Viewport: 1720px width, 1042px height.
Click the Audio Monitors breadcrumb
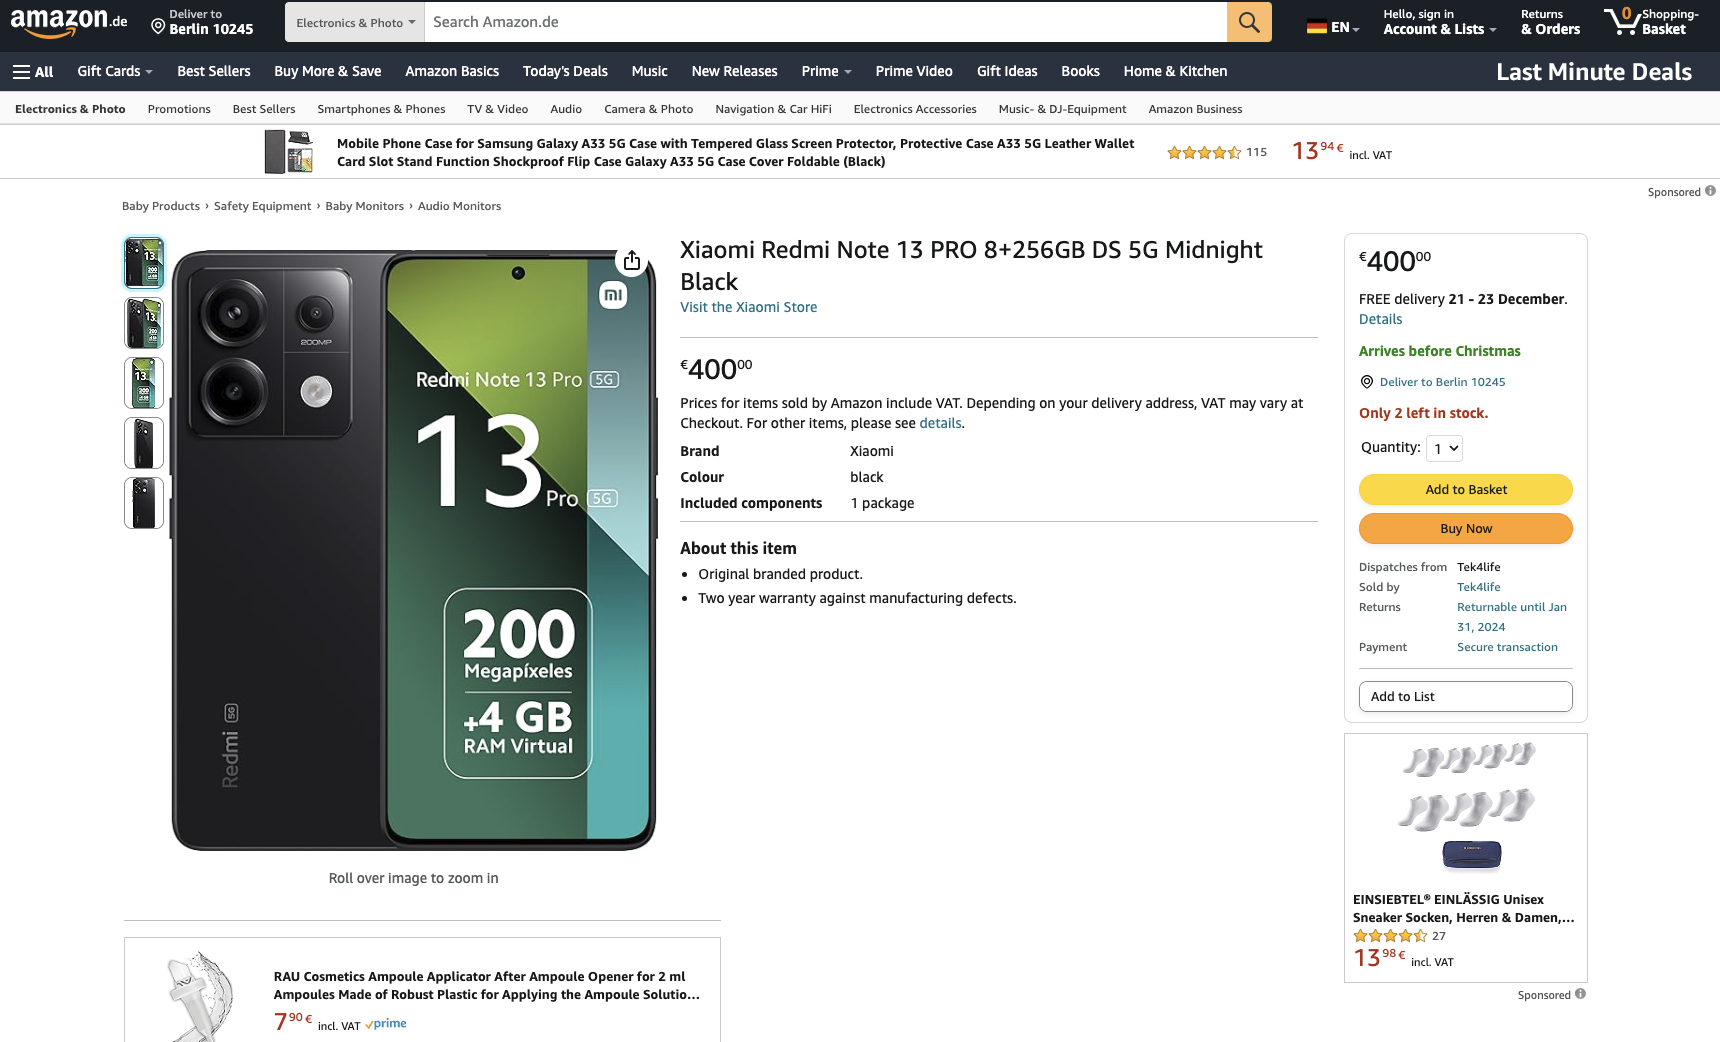[x=459, y=206]
